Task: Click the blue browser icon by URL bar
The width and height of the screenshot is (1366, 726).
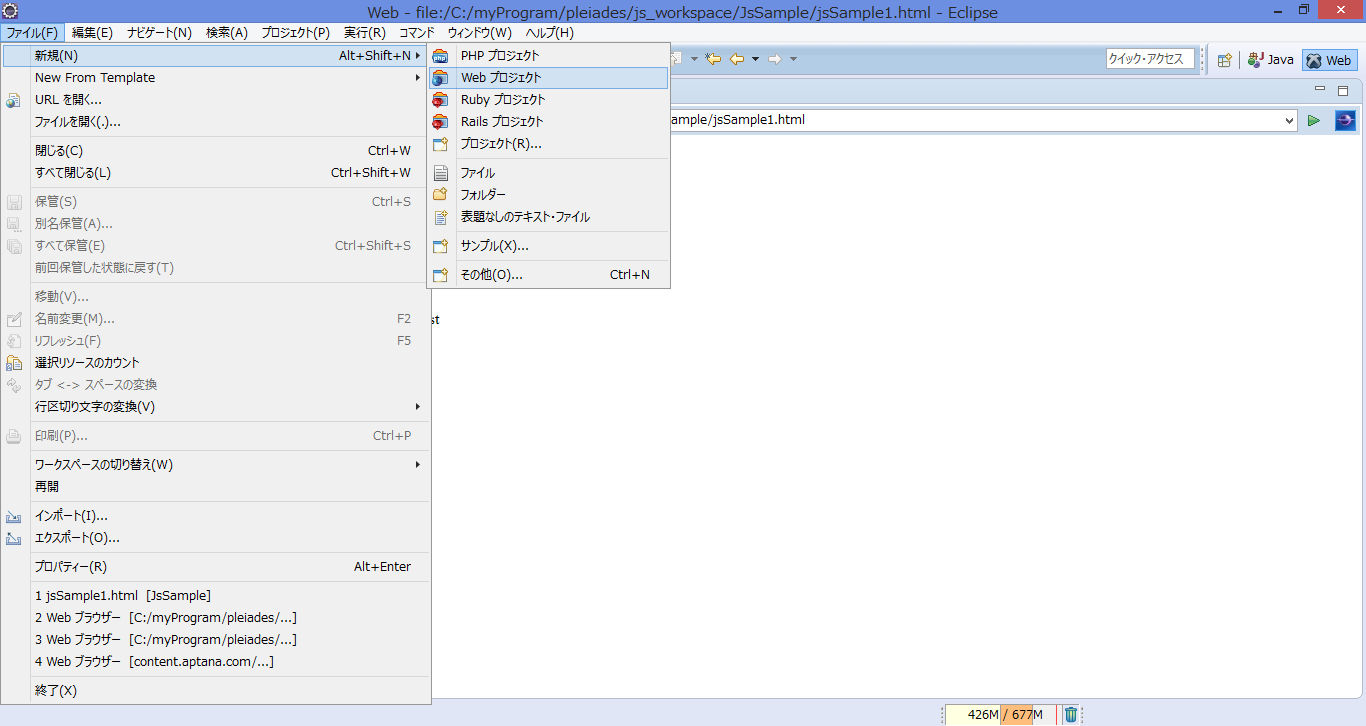Action: [x=1345, y=121]
